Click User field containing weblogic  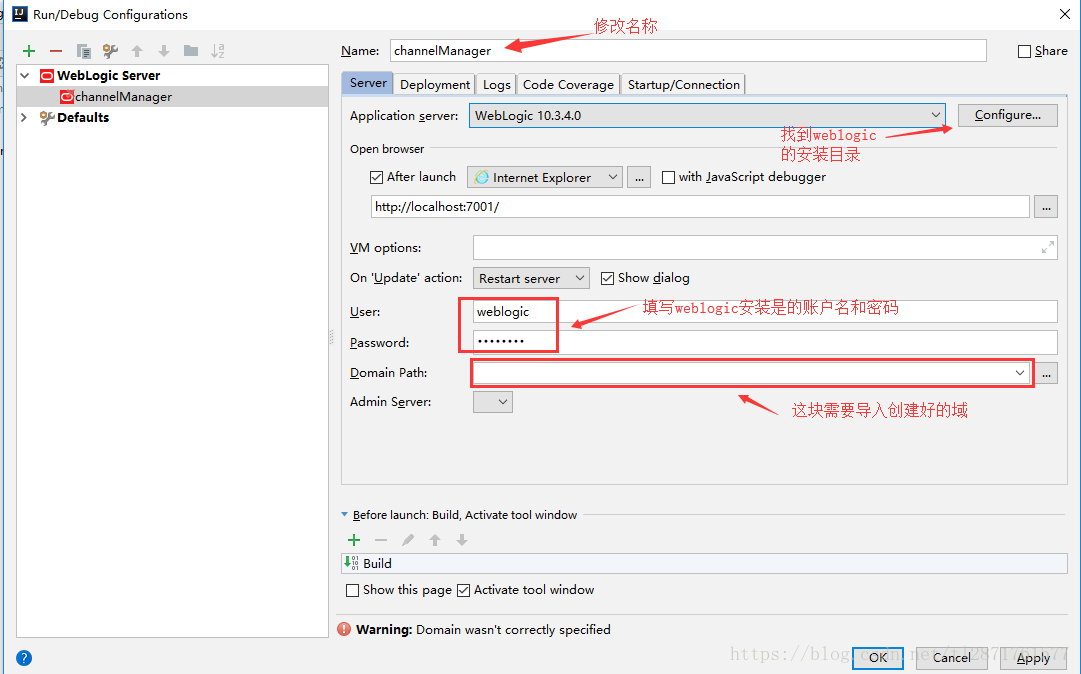pyautogui.click(x=765, y=312)
